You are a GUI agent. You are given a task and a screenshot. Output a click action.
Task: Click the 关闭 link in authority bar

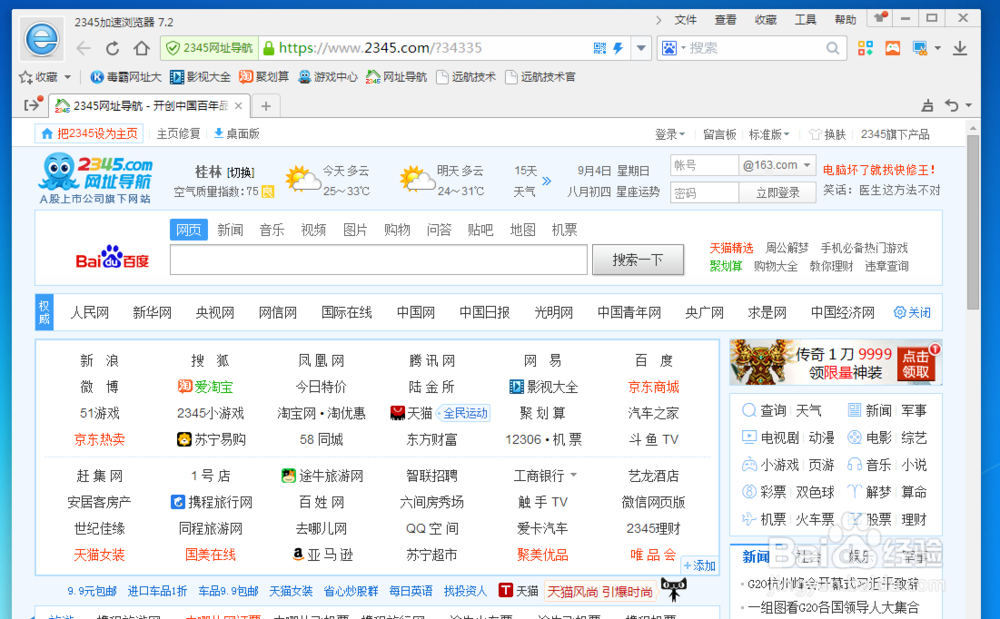coord(913,313)
